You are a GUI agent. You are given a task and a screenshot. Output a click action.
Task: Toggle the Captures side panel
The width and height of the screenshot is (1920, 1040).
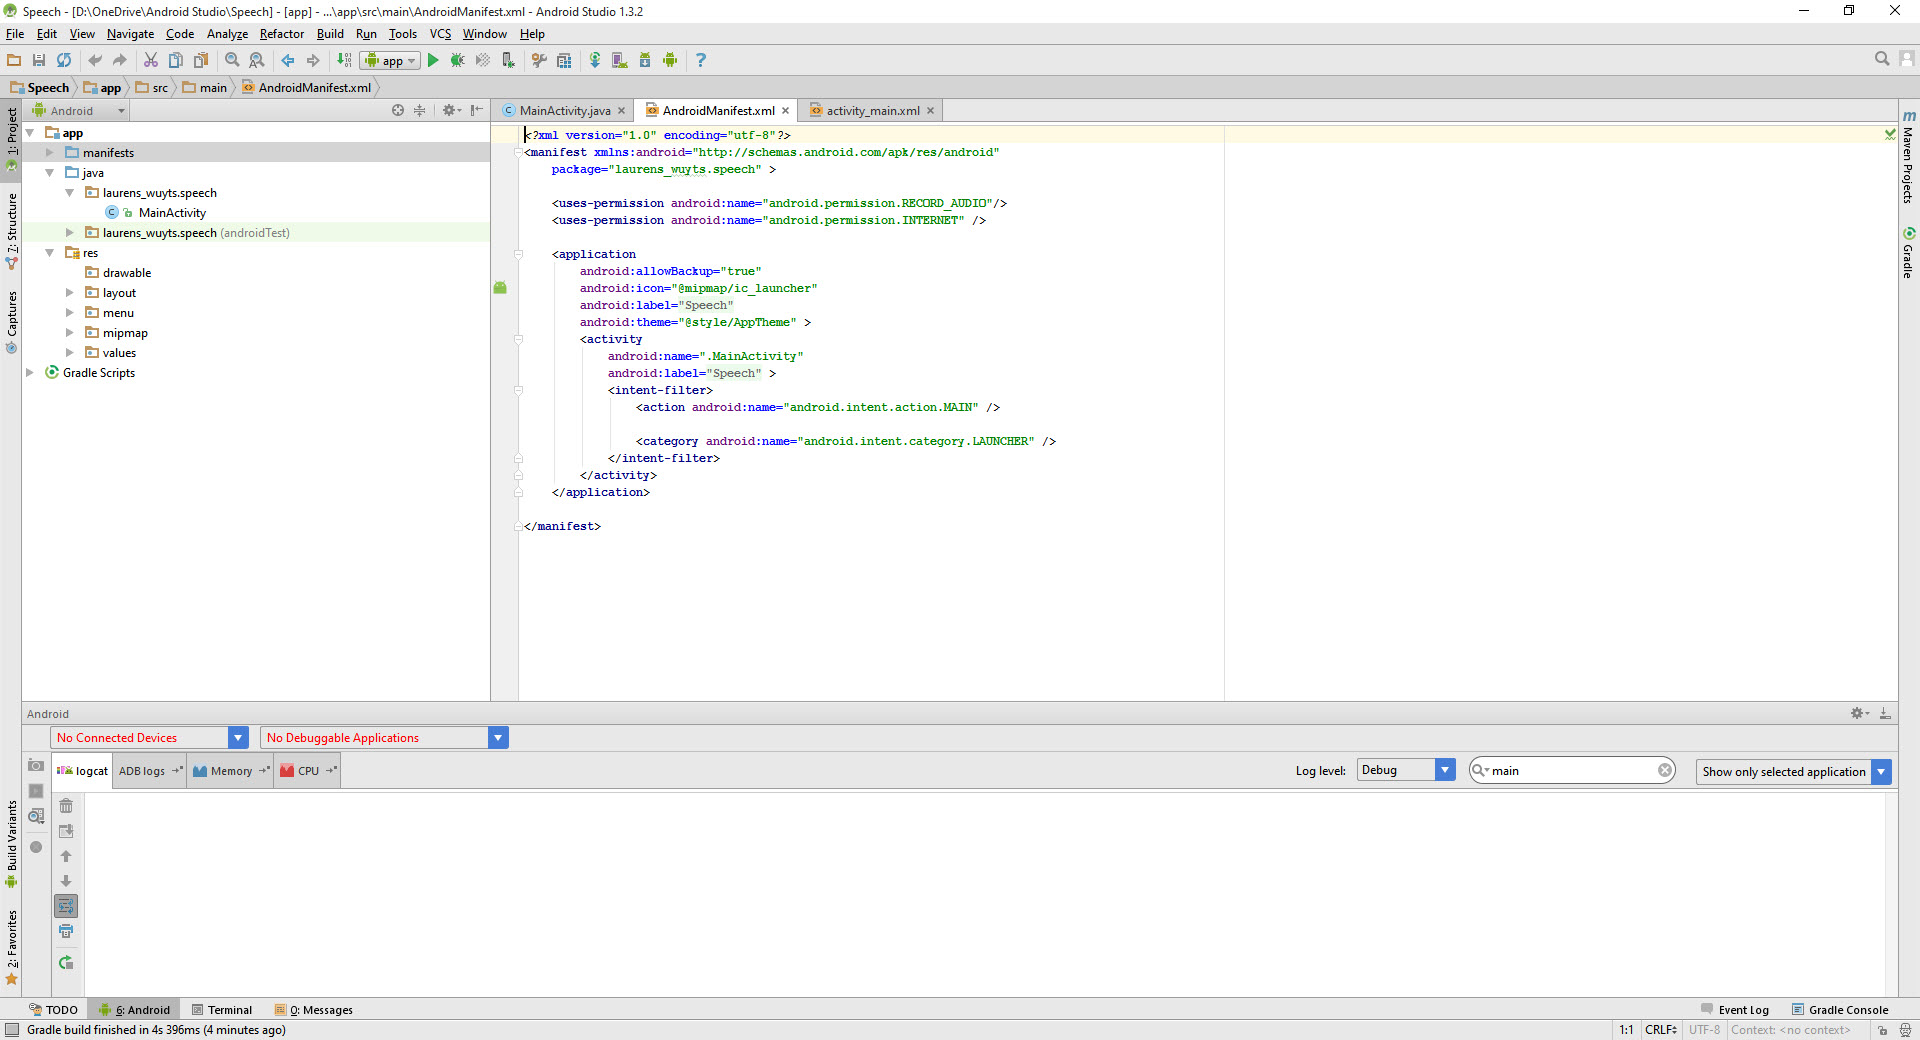click(11, 322)
